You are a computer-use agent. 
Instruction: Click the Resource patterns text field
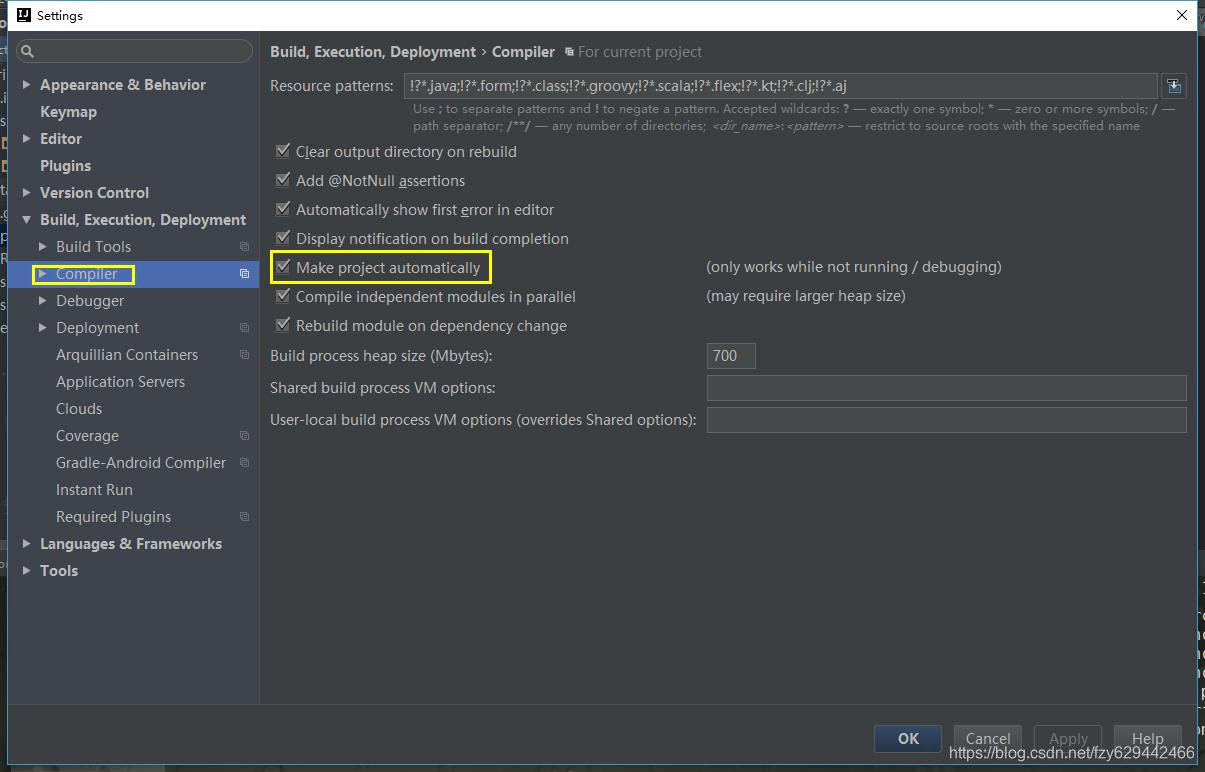click(x=780, y=86)
